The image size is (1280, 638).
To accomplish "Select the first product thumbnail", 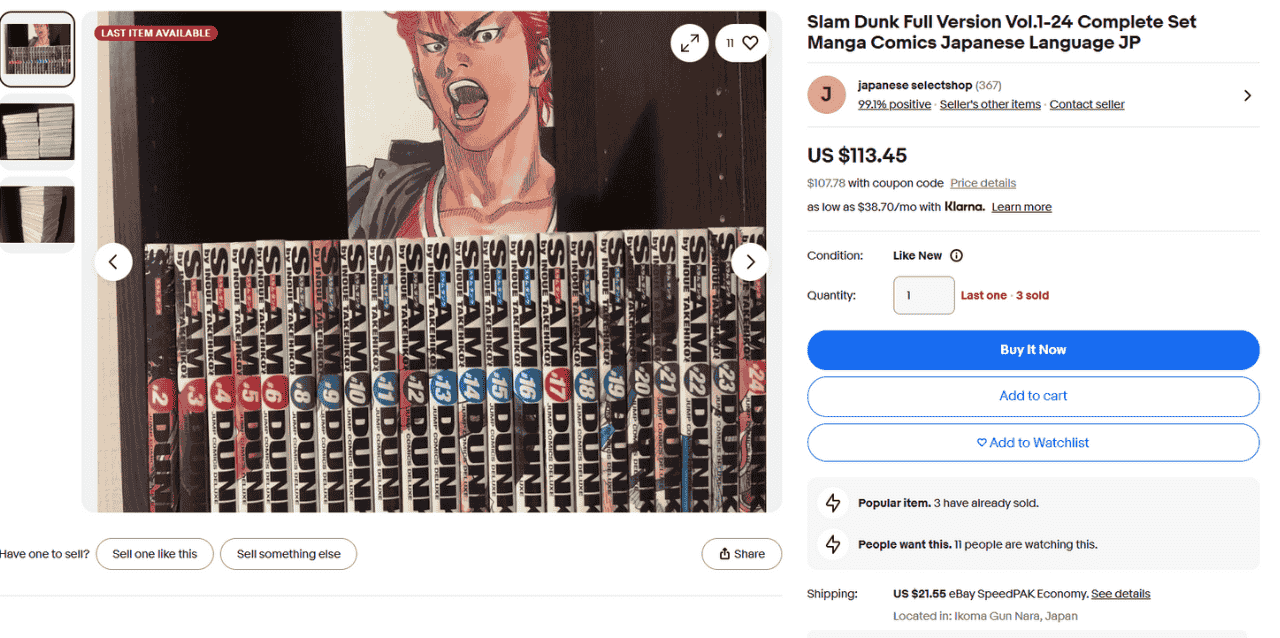I will click(37, 49).
